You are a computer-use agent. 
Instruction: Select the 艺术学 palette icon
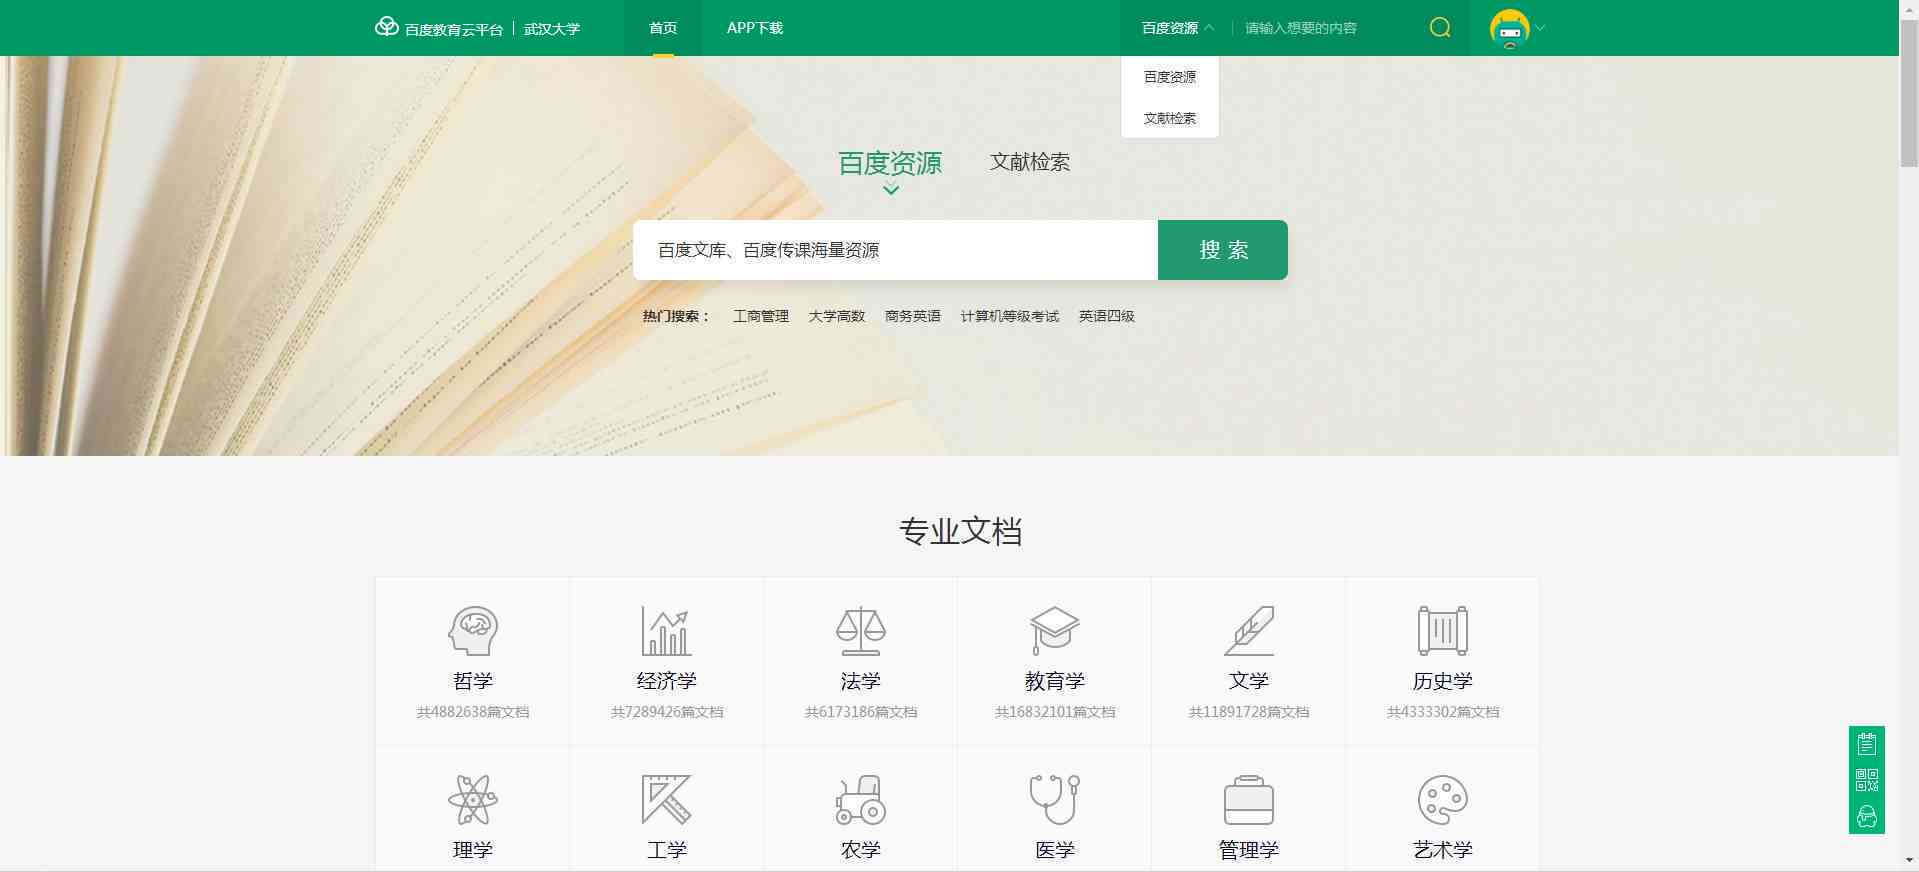coord(1443,799)
